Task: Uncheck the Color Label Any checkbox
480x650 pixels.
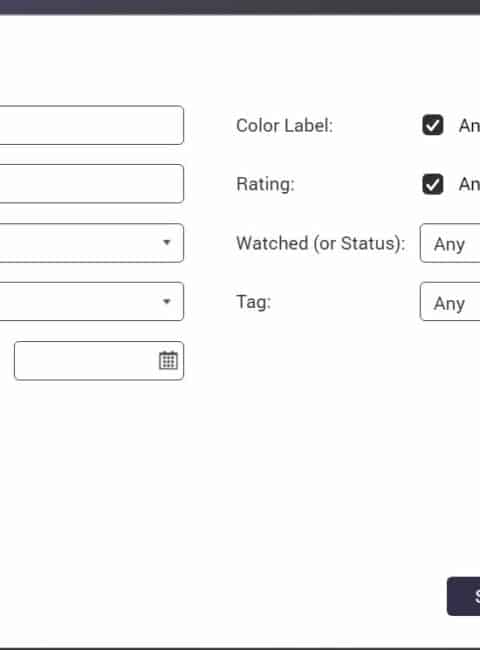Action: pyautogui.click(x=433, y=125)
